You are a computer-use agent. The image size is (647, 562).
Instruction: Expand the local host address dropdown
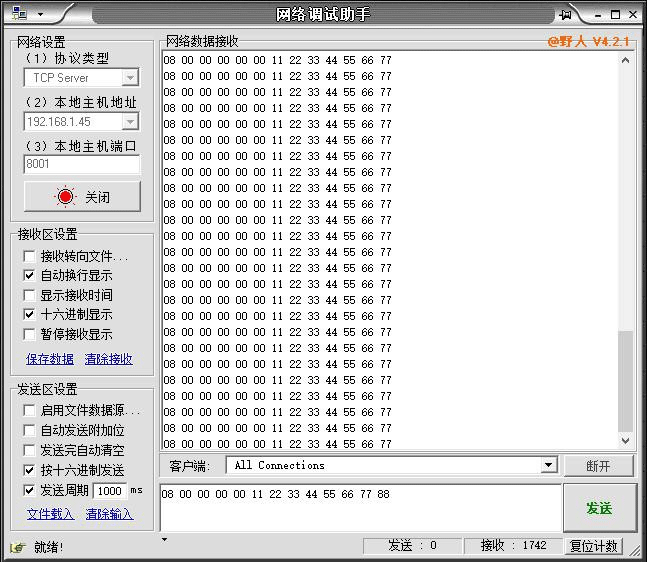(x=130, y=121)
